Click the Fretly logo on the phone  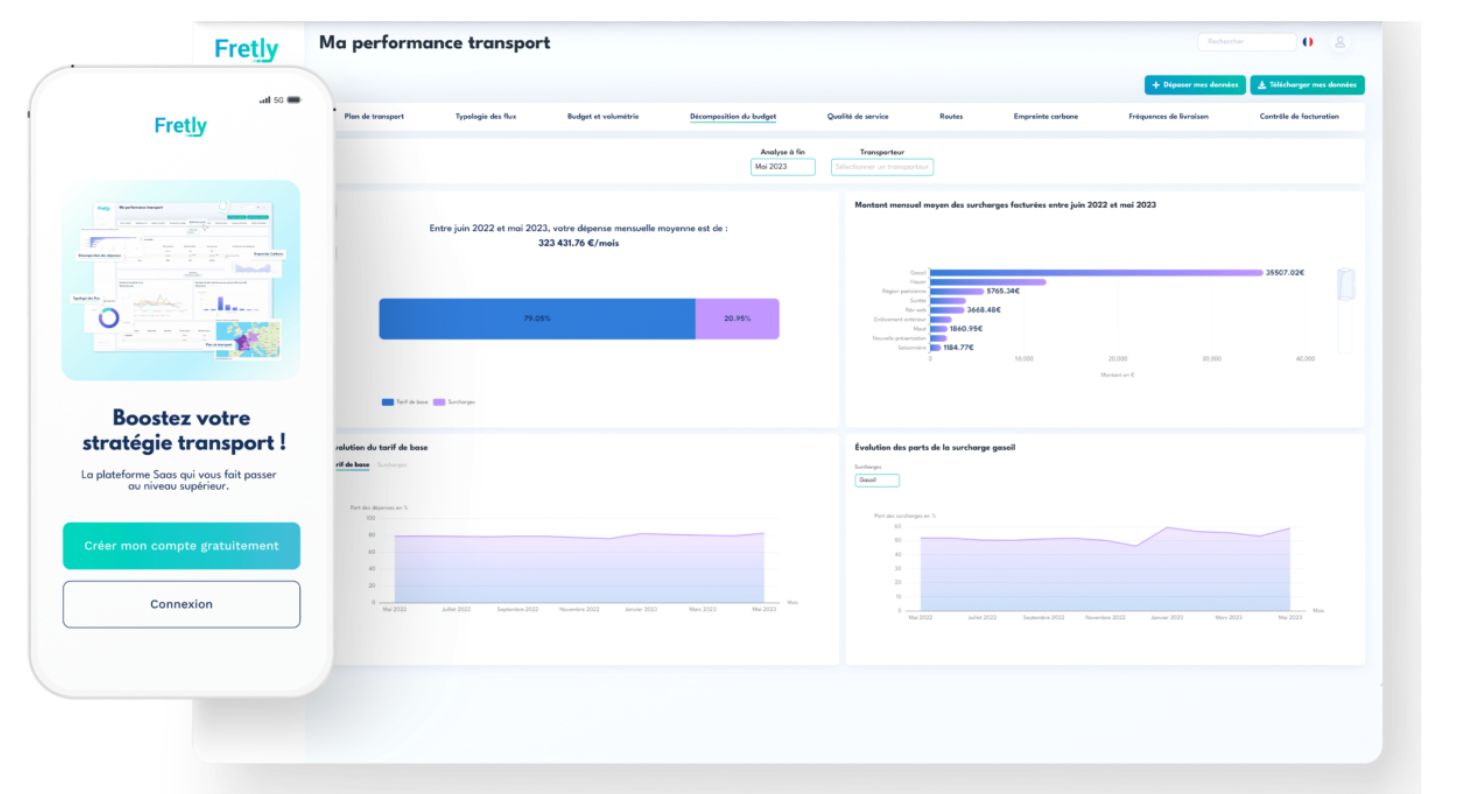point(181,126)
